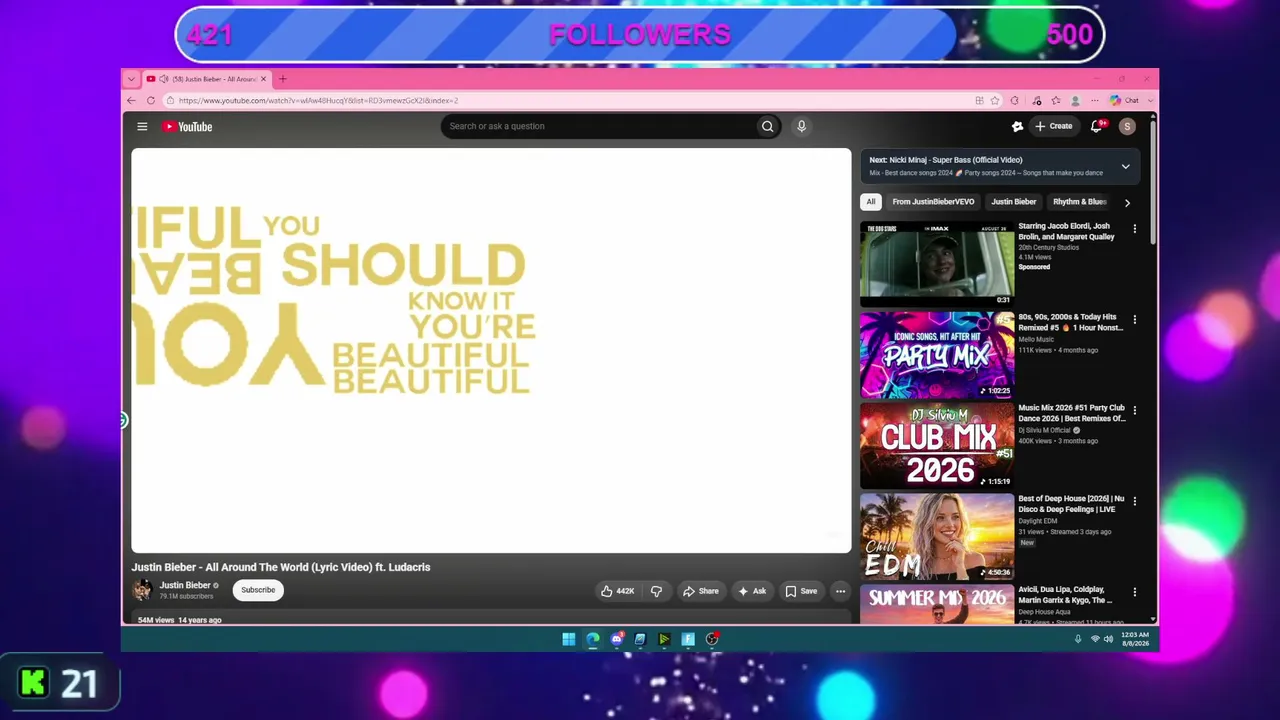Select the All filter chip

pyautogui.click(x=871, y=202)
